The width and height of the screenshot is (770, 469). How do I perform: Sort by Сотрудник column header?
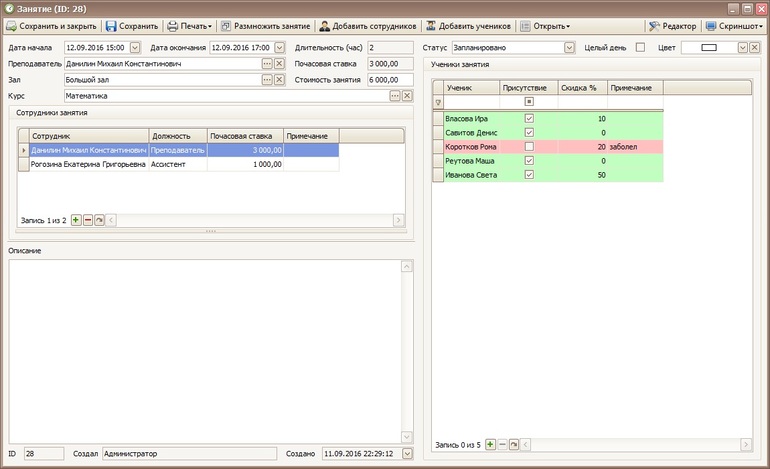[89, 136]
